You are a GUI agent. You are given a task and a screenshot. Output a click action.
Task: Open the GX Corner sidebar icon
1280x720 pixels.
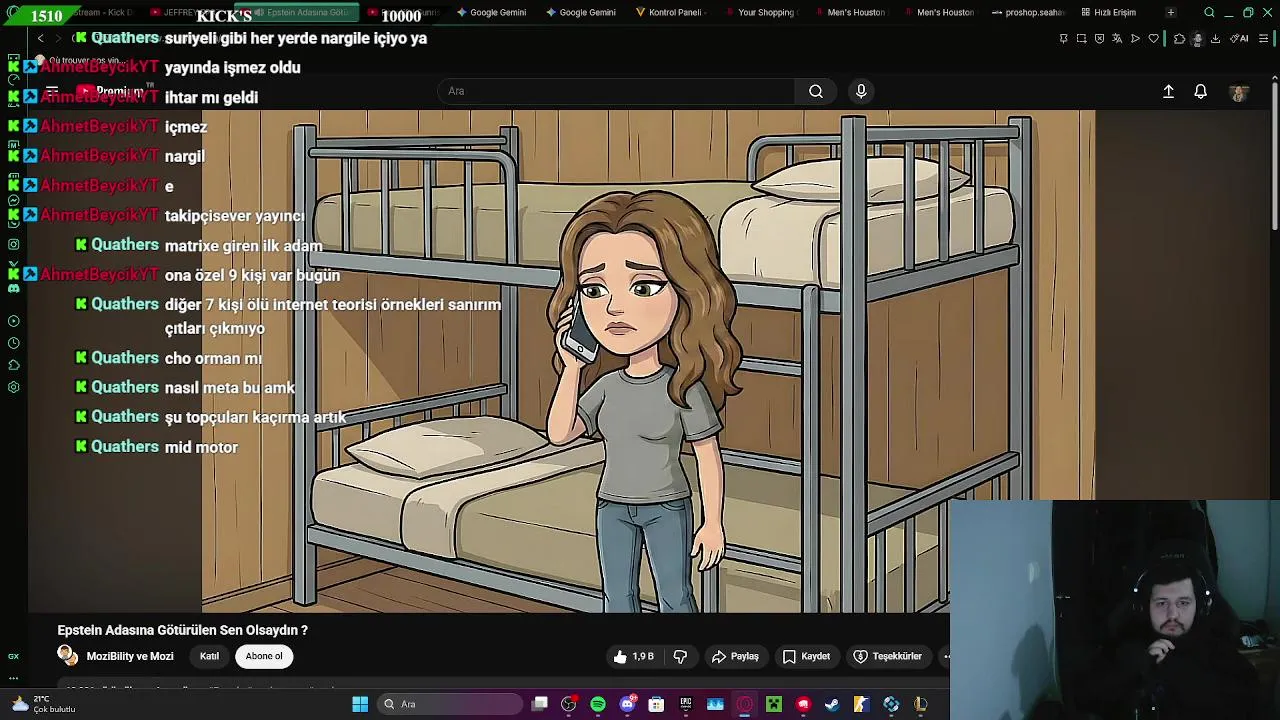click(14, 656)
